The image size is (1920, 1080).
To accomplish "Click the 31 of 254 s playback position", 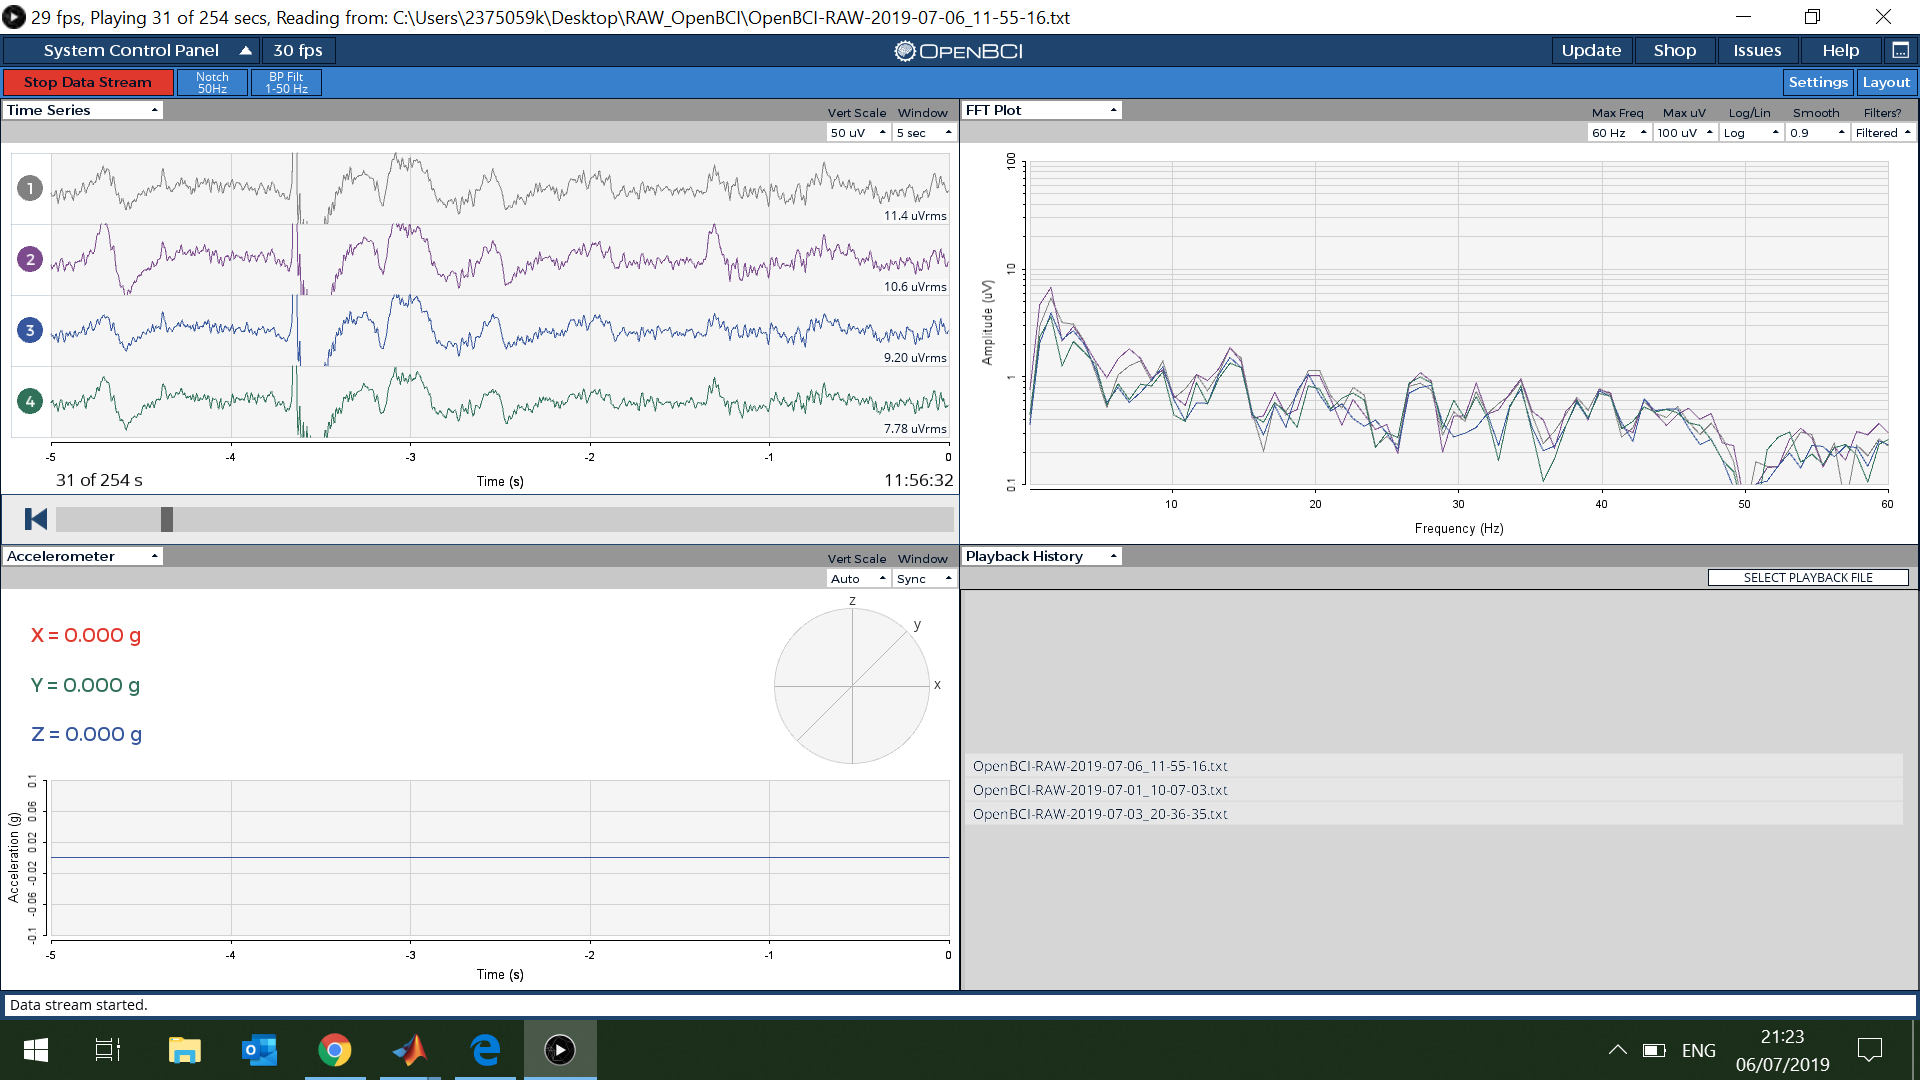I will click(x=99, y=480).
